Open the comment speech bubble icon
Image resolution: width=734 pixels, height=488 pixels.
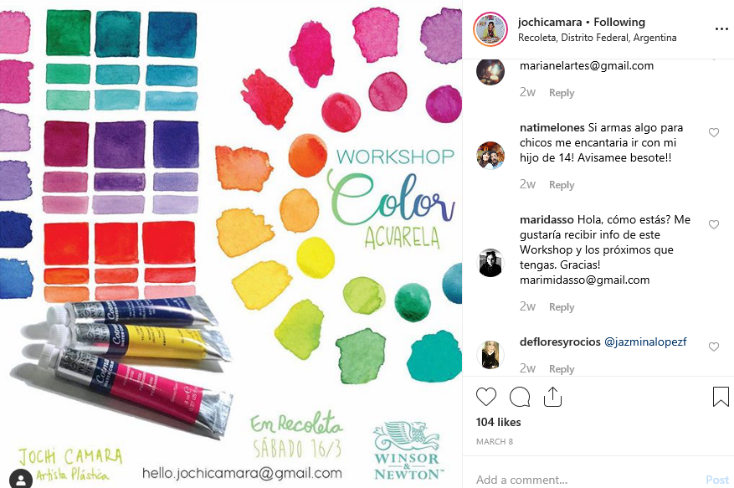point(520,397)
